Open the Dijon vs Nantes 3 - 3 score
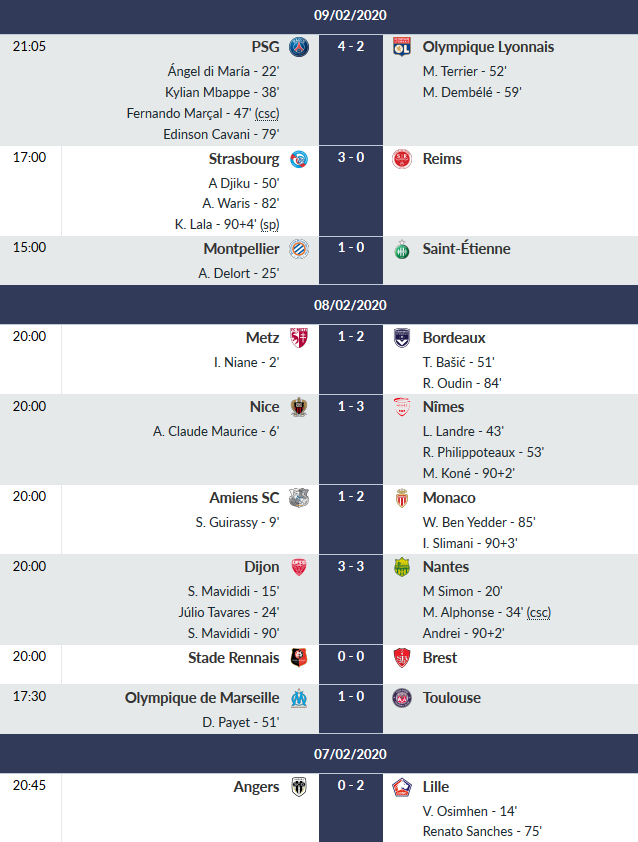The height and width of the screenshot is (842, 638). click(350, 567)
